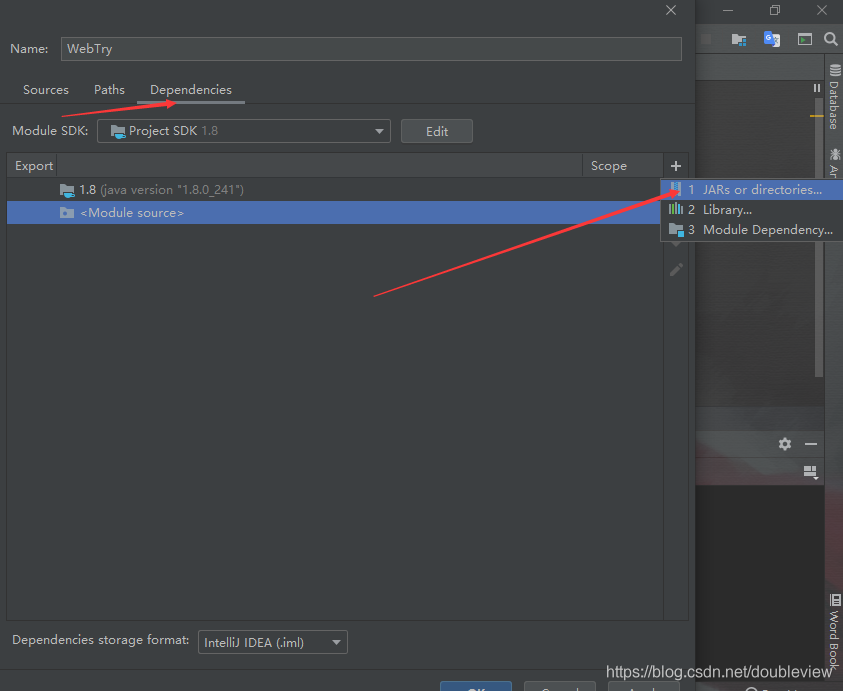
Task: Click the Search Everywhere magnifier icon
Action: click(x=831, y=39)
